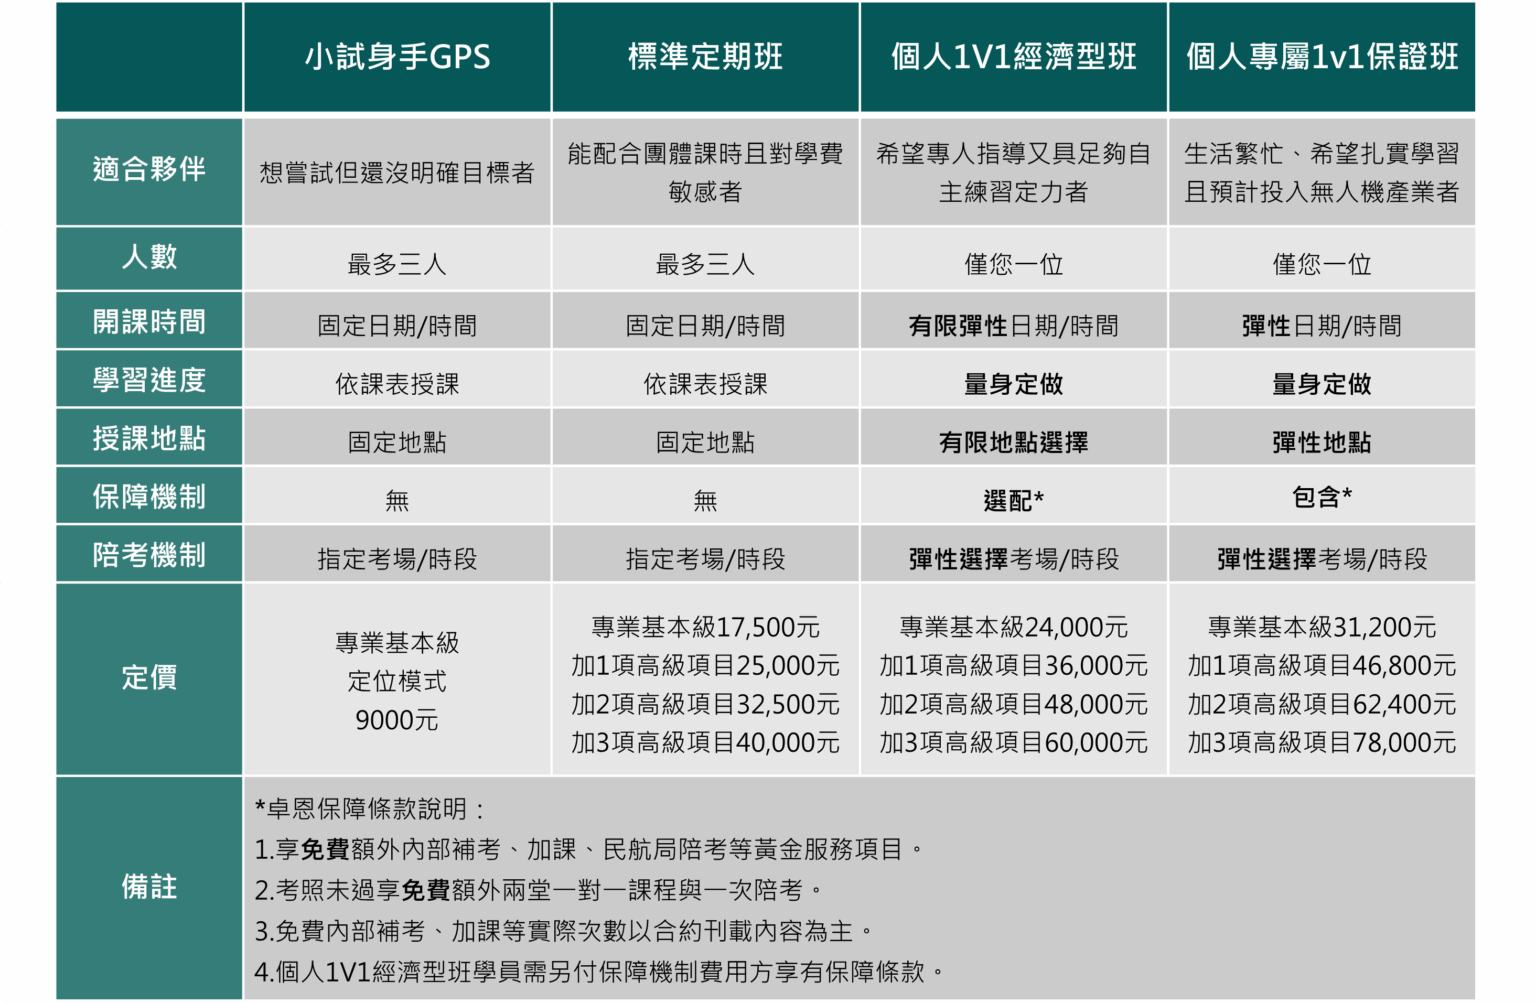1536x1003 pixels.
Task: Click the 加3項高級項目78,000元 price line
Action: tap(1321, 743)
